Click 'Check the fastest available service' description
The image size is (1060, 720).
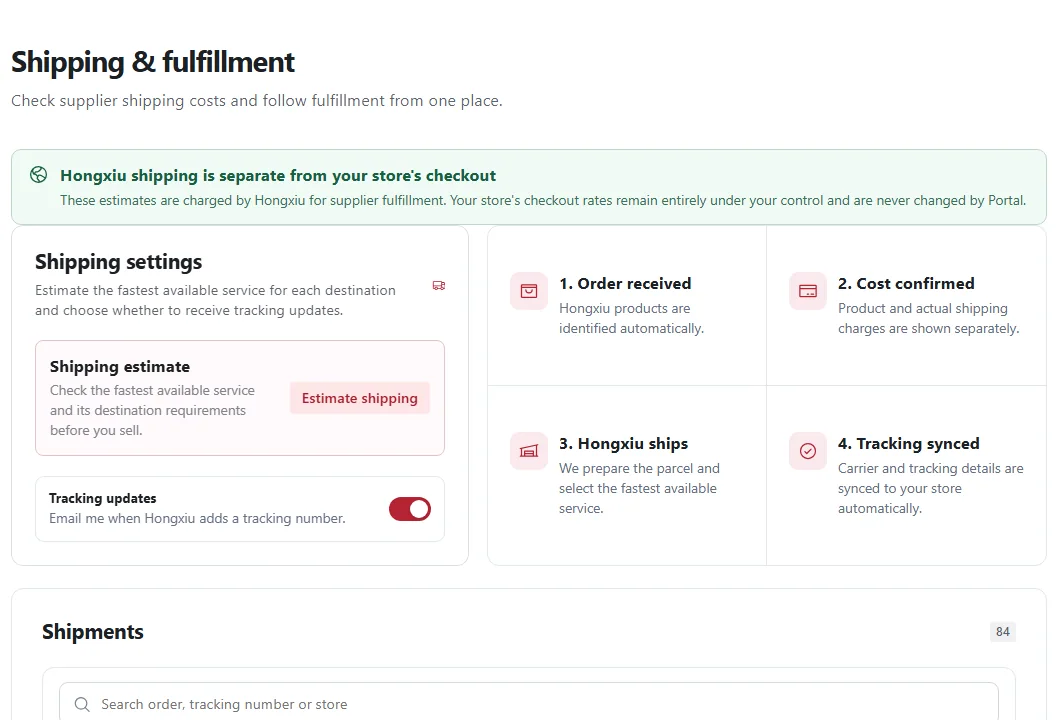(152, 410)
